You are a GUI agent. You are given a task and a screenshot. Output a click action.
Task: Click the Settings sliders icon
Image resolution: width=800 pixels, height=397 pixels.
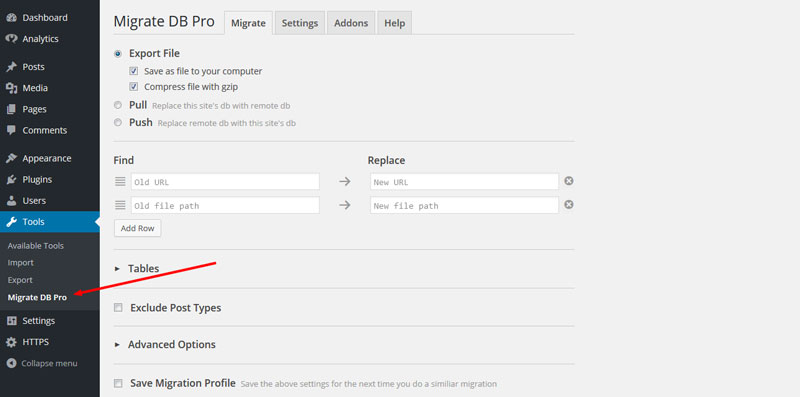(x=11, y=321)
